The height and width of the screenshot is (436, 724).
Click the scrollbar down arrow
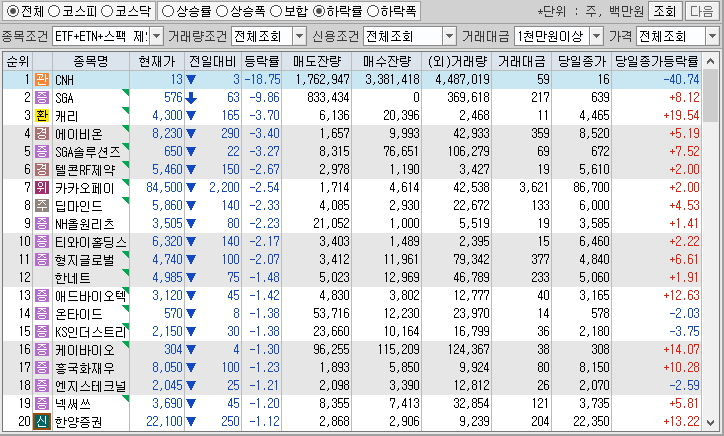[x=711, y=422]
